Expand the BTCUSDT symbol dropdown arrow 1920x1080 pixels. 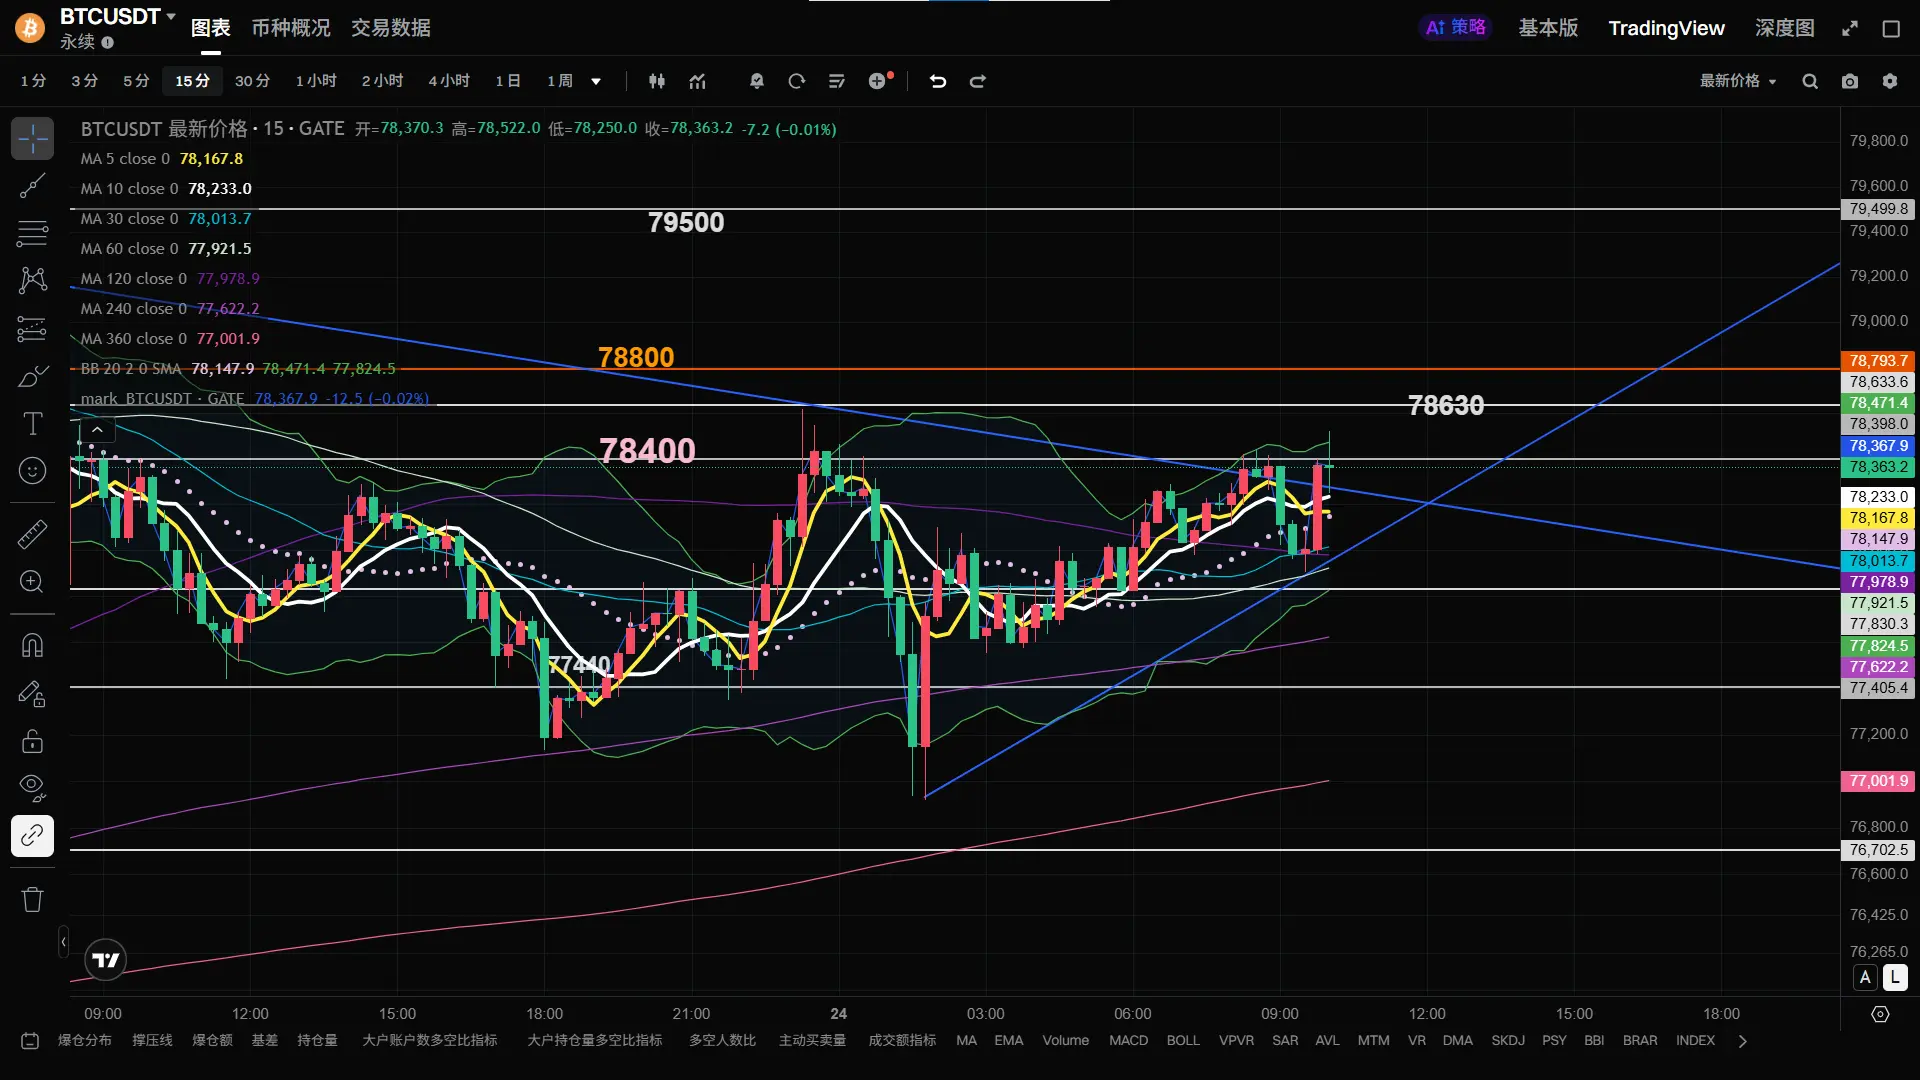[x=171, y=17]
